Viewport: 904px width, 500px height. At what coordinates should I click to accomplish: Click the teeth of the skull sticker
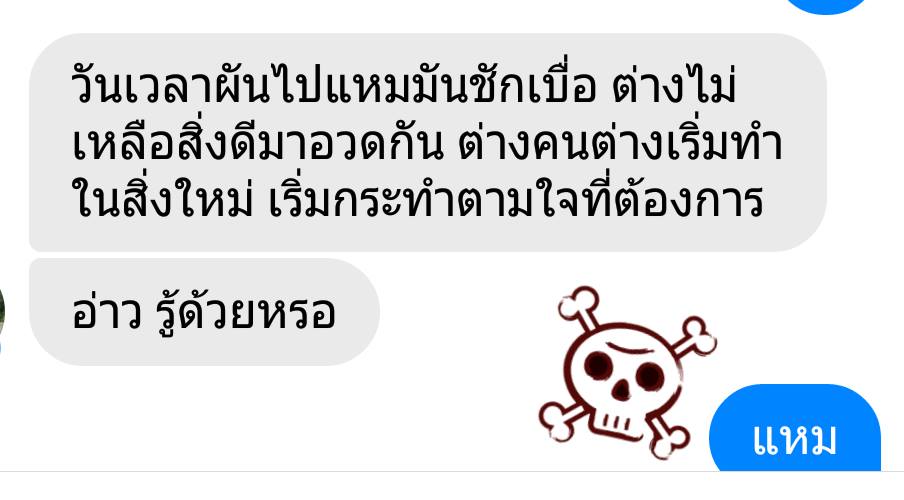coord(617,424)
